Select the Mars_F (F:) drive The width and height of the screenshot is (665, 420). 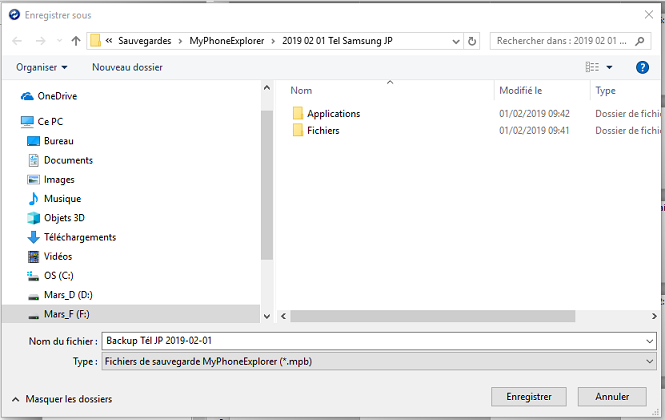[x=67, y=314]
